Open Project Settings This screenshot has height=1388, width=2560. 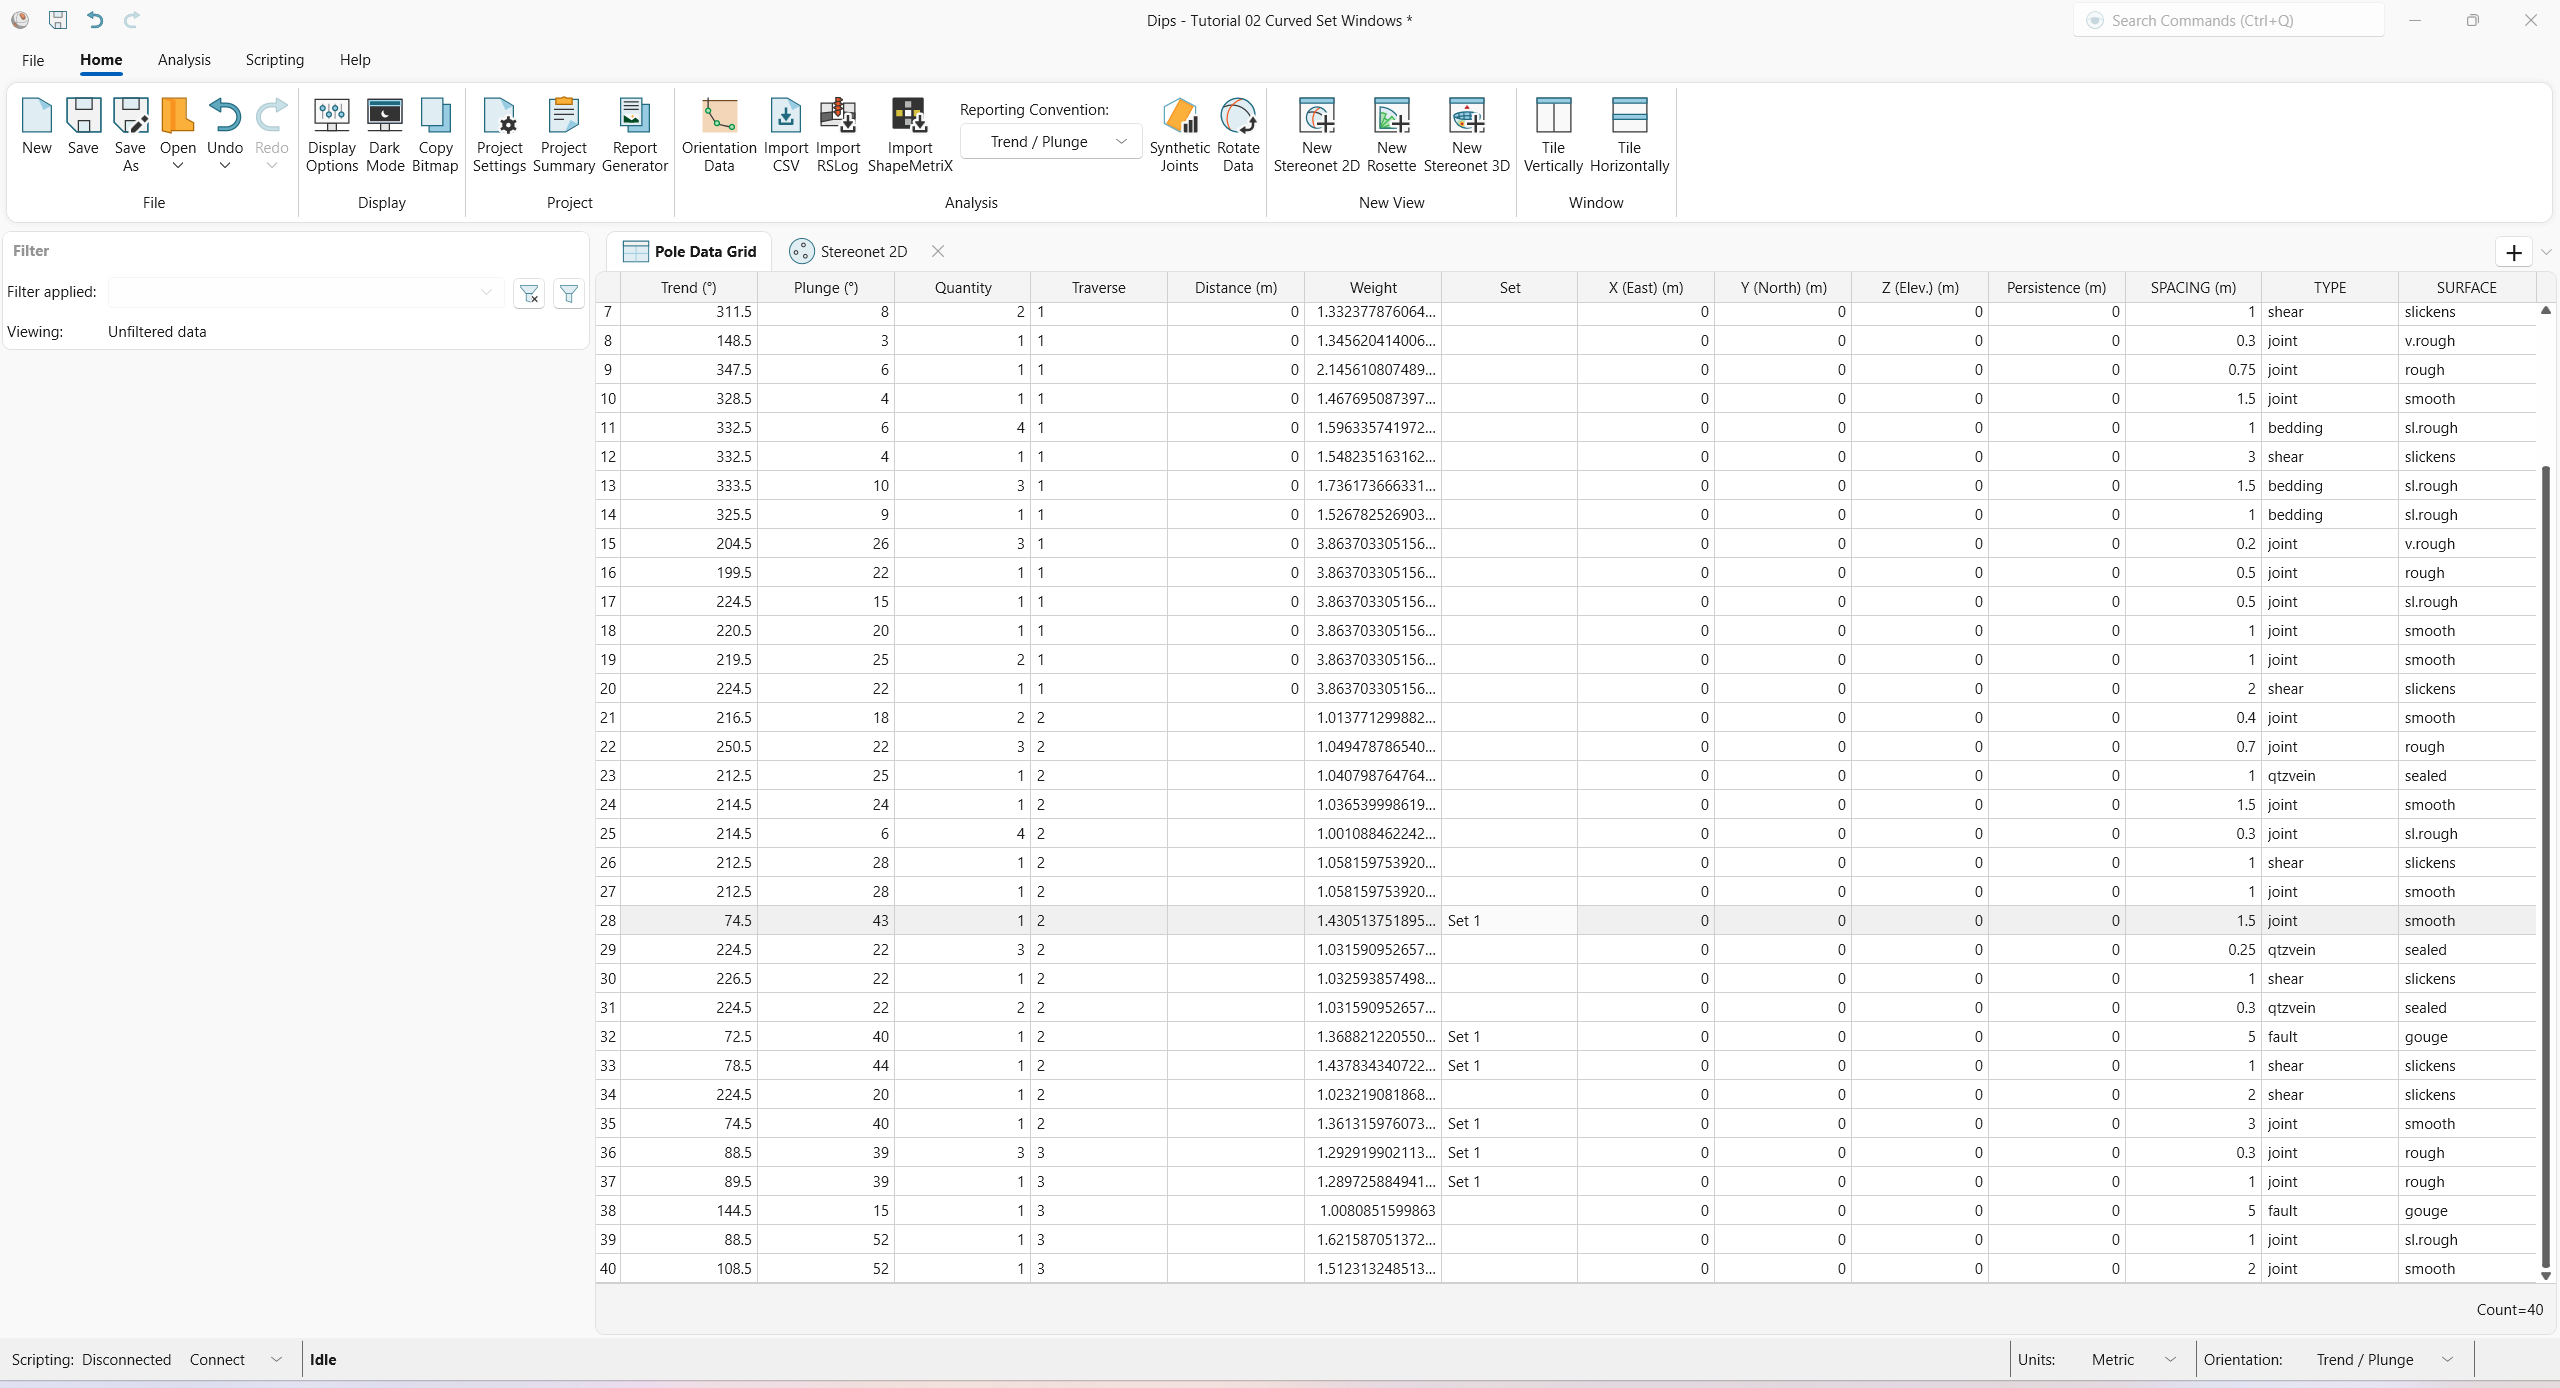pos(499,136)
